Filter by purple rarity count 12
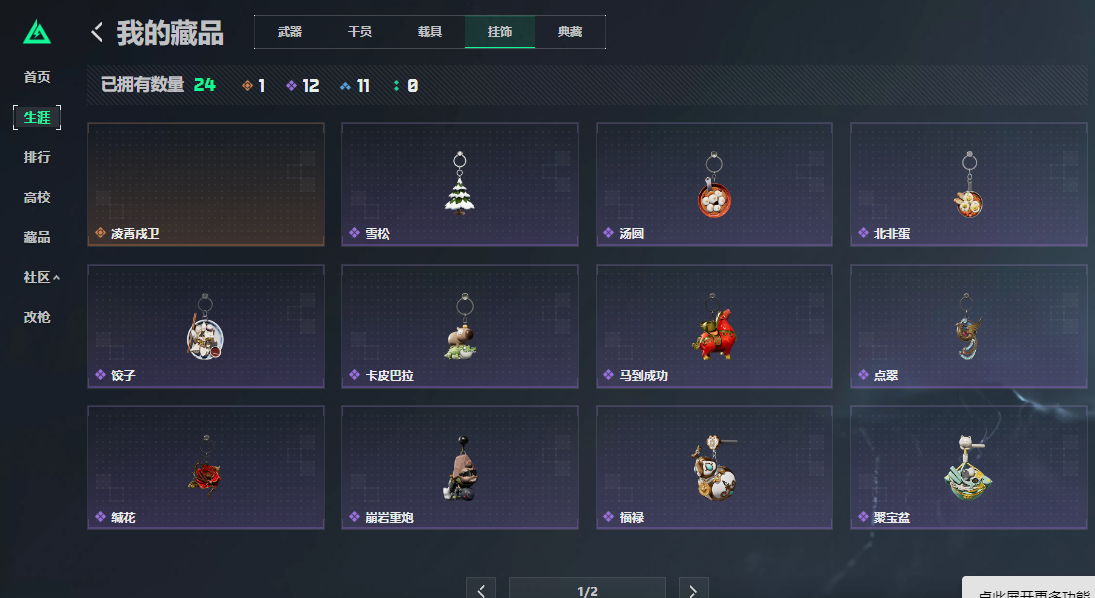 [302, 86]
